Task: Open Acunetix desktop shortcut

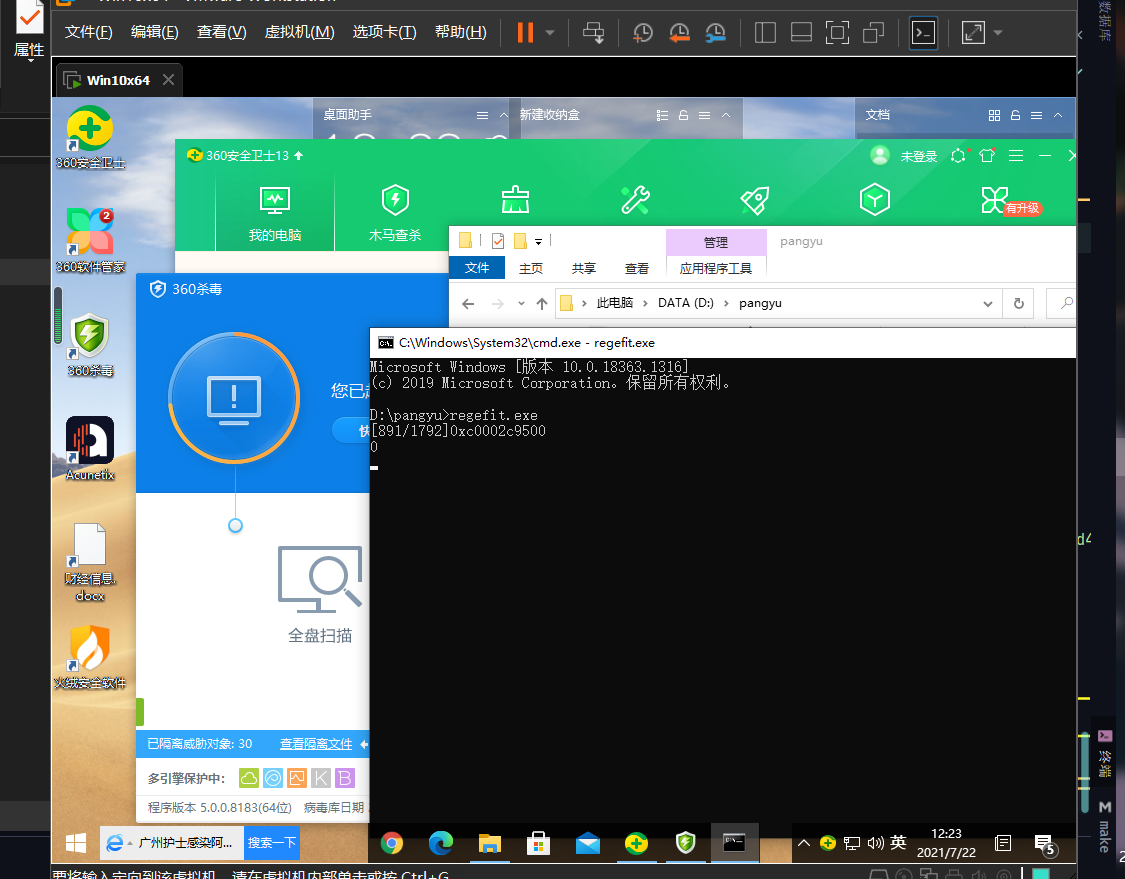Action: click(x=90, y=448)
